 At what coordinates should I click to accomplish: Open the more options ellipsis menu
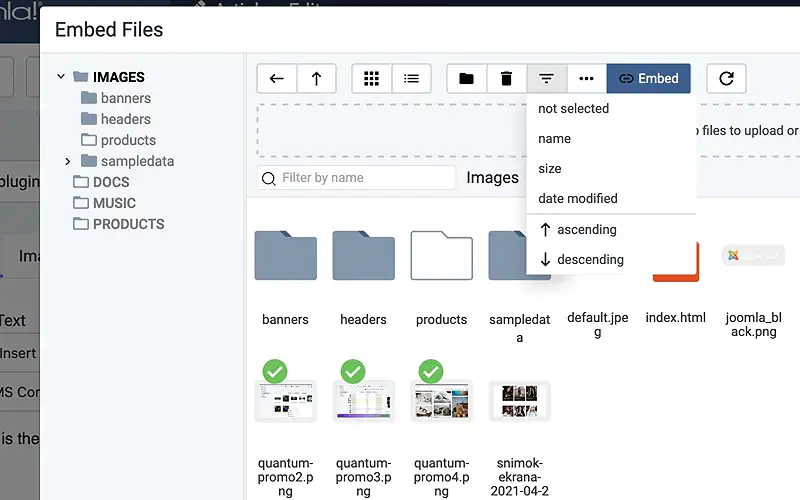click(586, 79)
